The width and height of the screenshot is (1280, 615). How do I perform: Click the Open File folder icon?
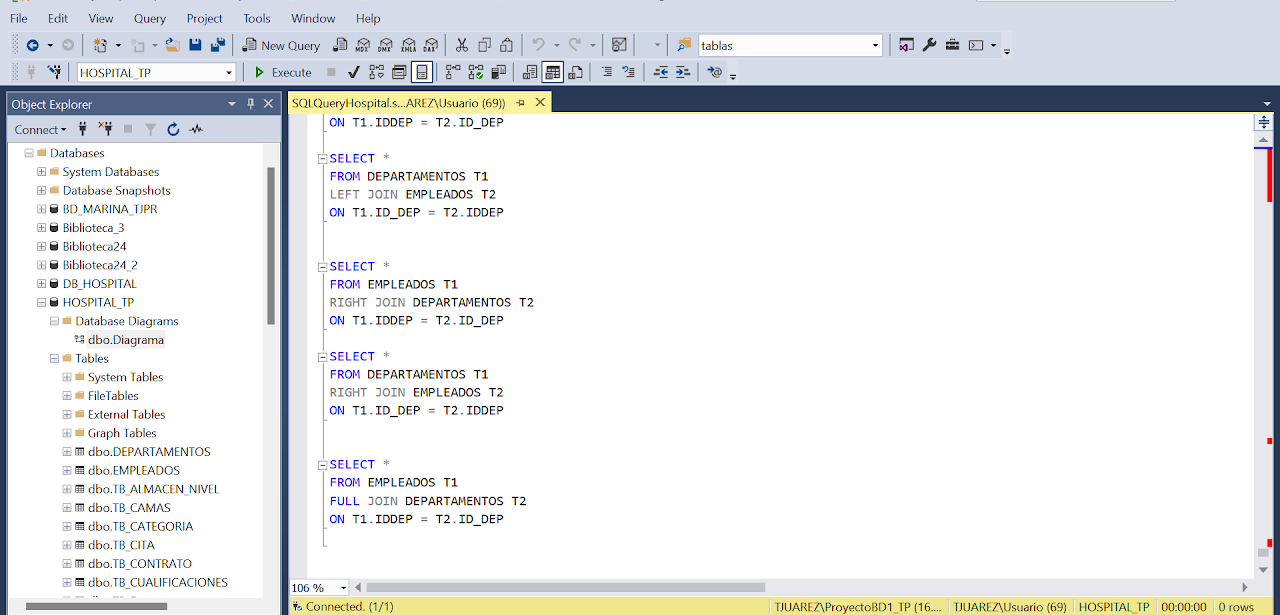(172, 45)
